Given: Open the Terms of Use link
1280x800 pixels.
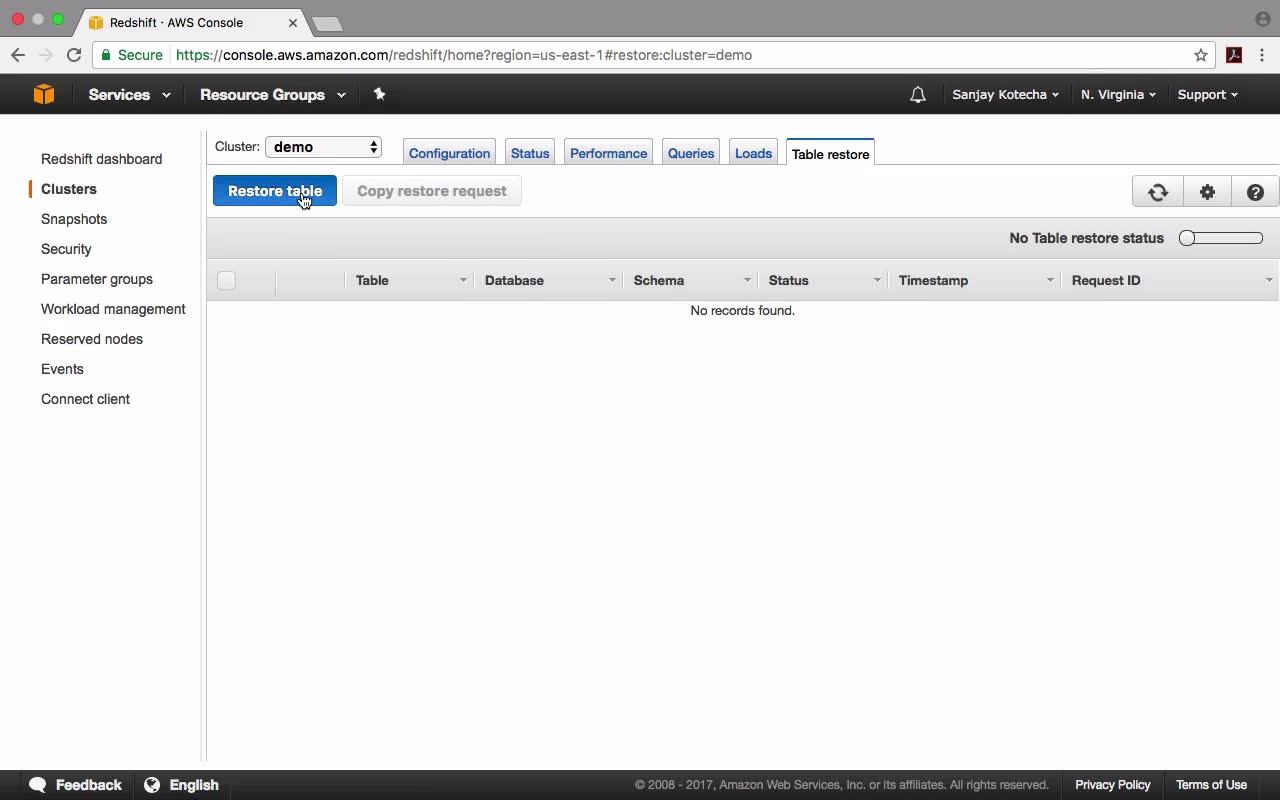Looking at the screenshot, I should [x=1211, y=785].
